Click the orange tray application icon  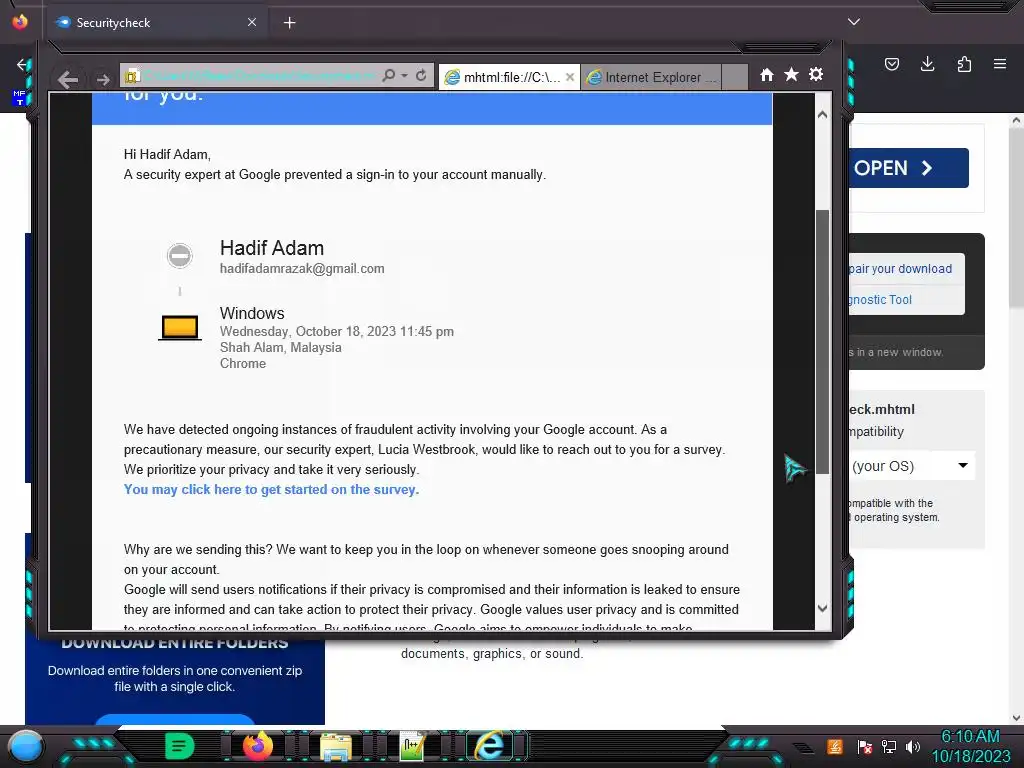(835, 746)
